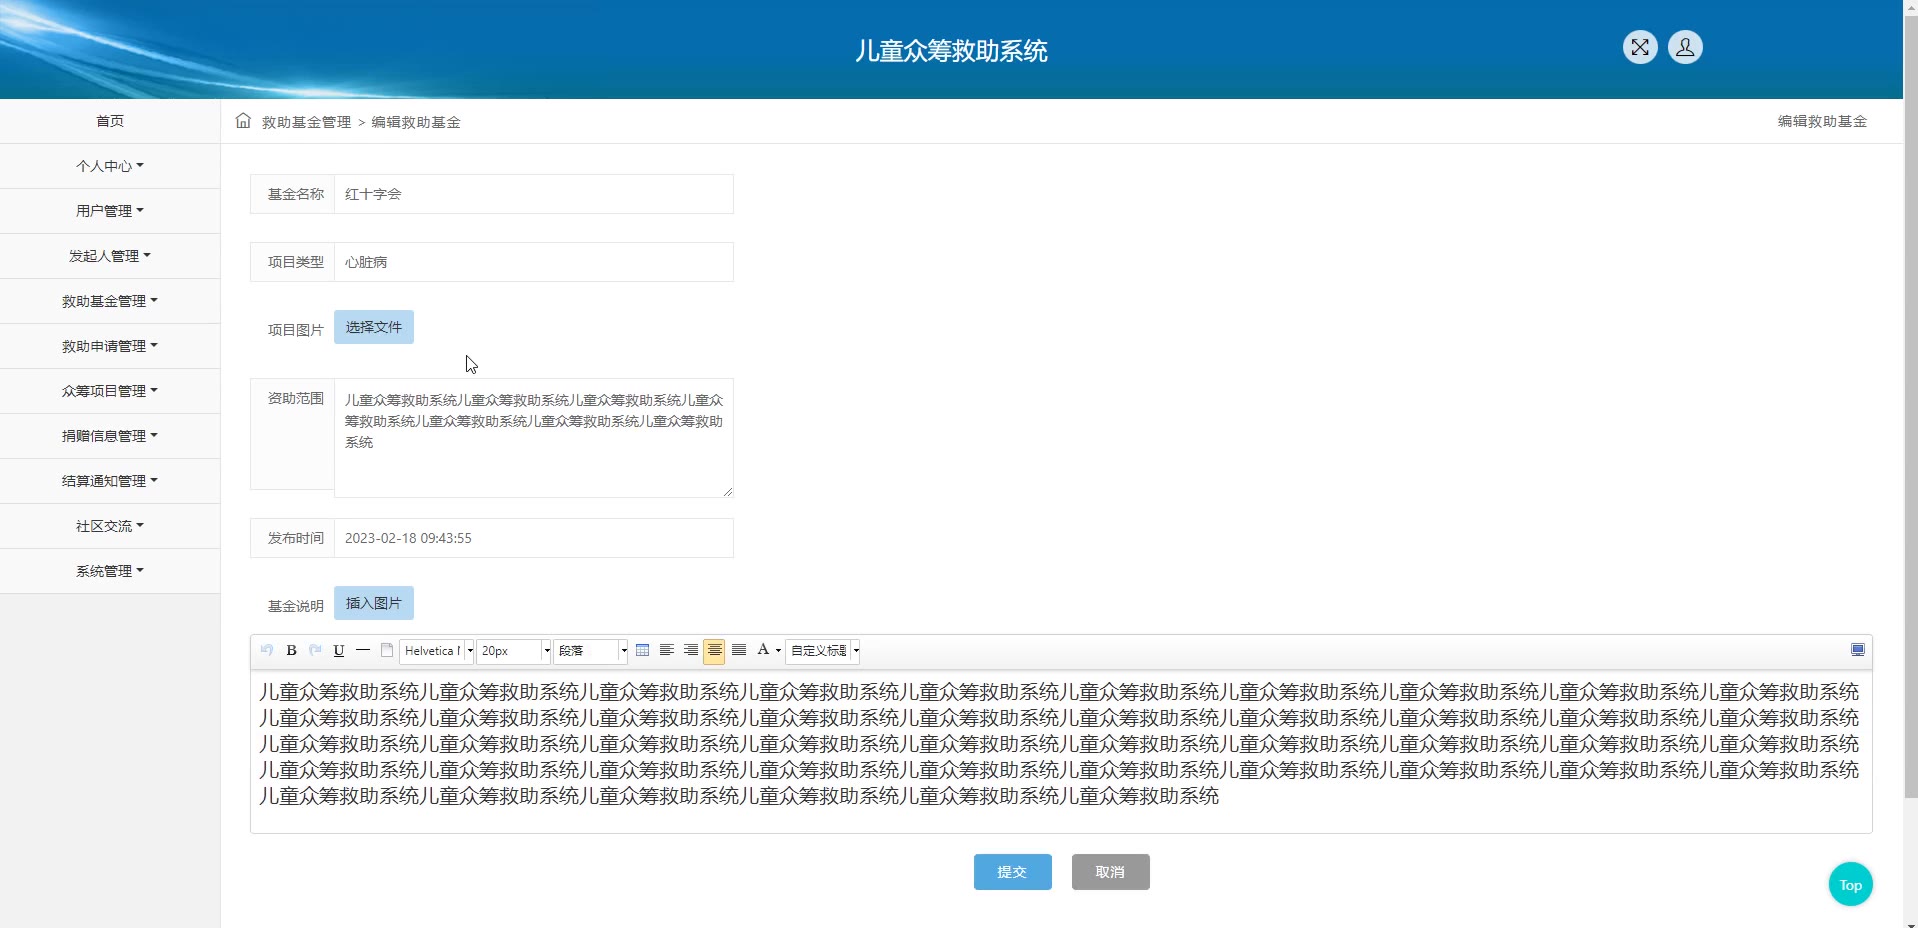Align editor text to the right

(690, 650)
